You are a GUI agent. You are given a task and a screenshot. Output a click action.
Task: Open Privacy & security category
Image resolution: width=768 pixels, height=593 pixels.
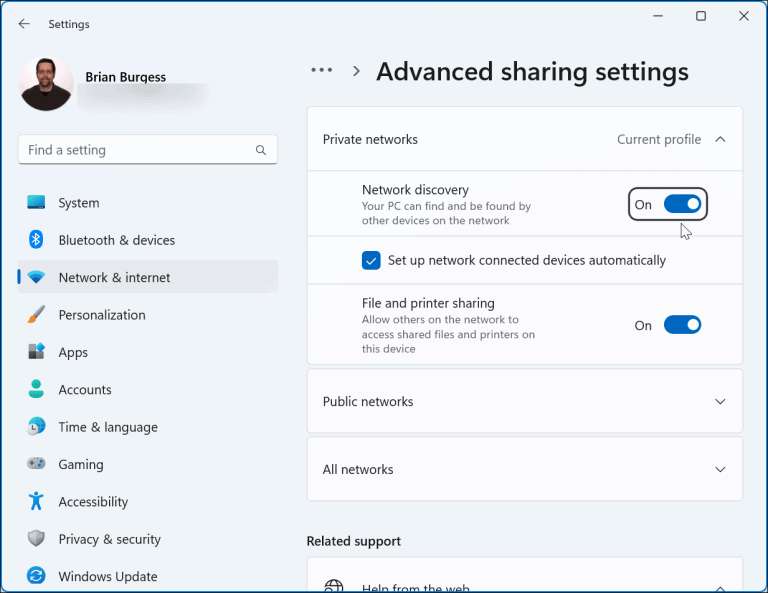click(x=147, y=539)
